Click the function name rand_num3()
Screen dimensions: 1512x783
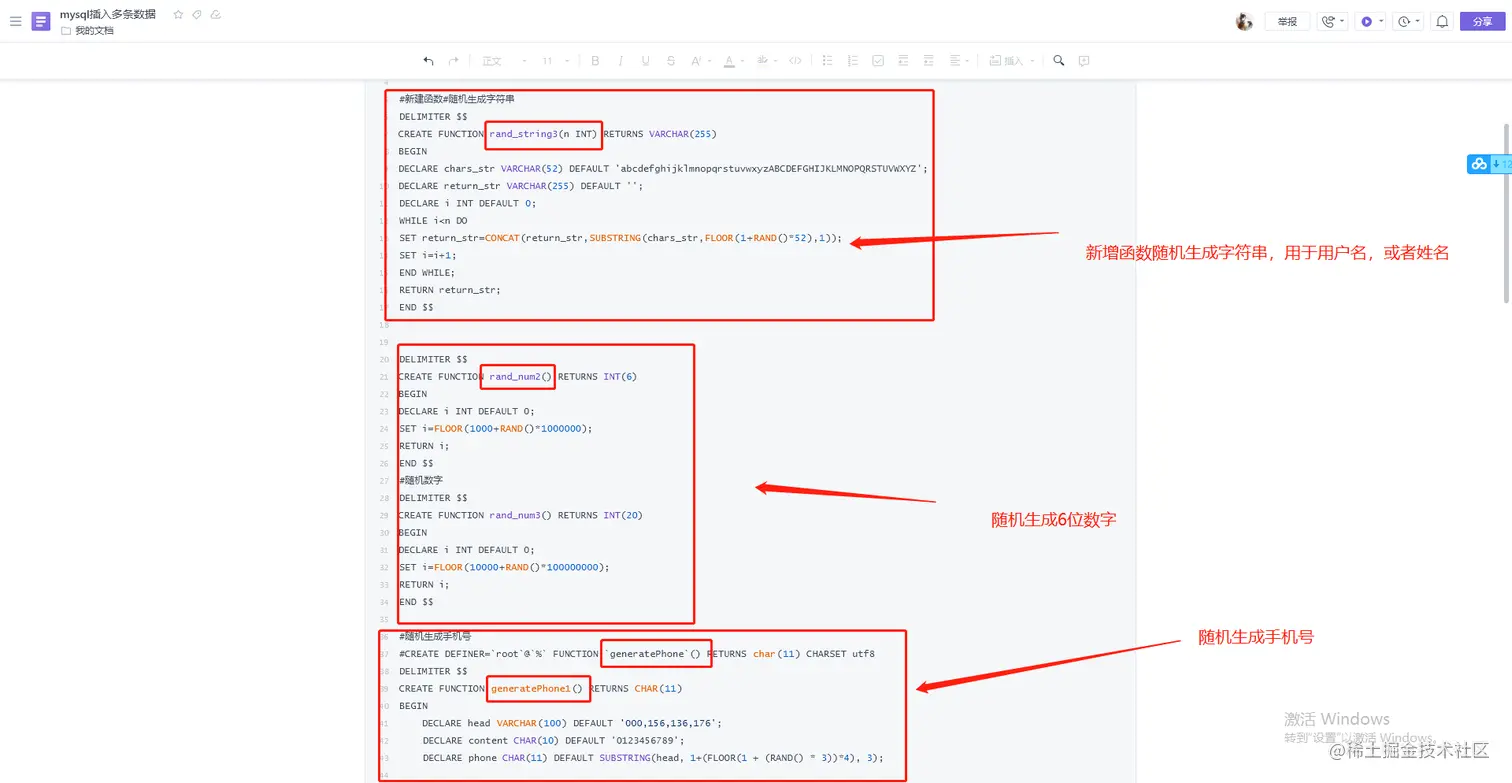[x=520, y=515]
